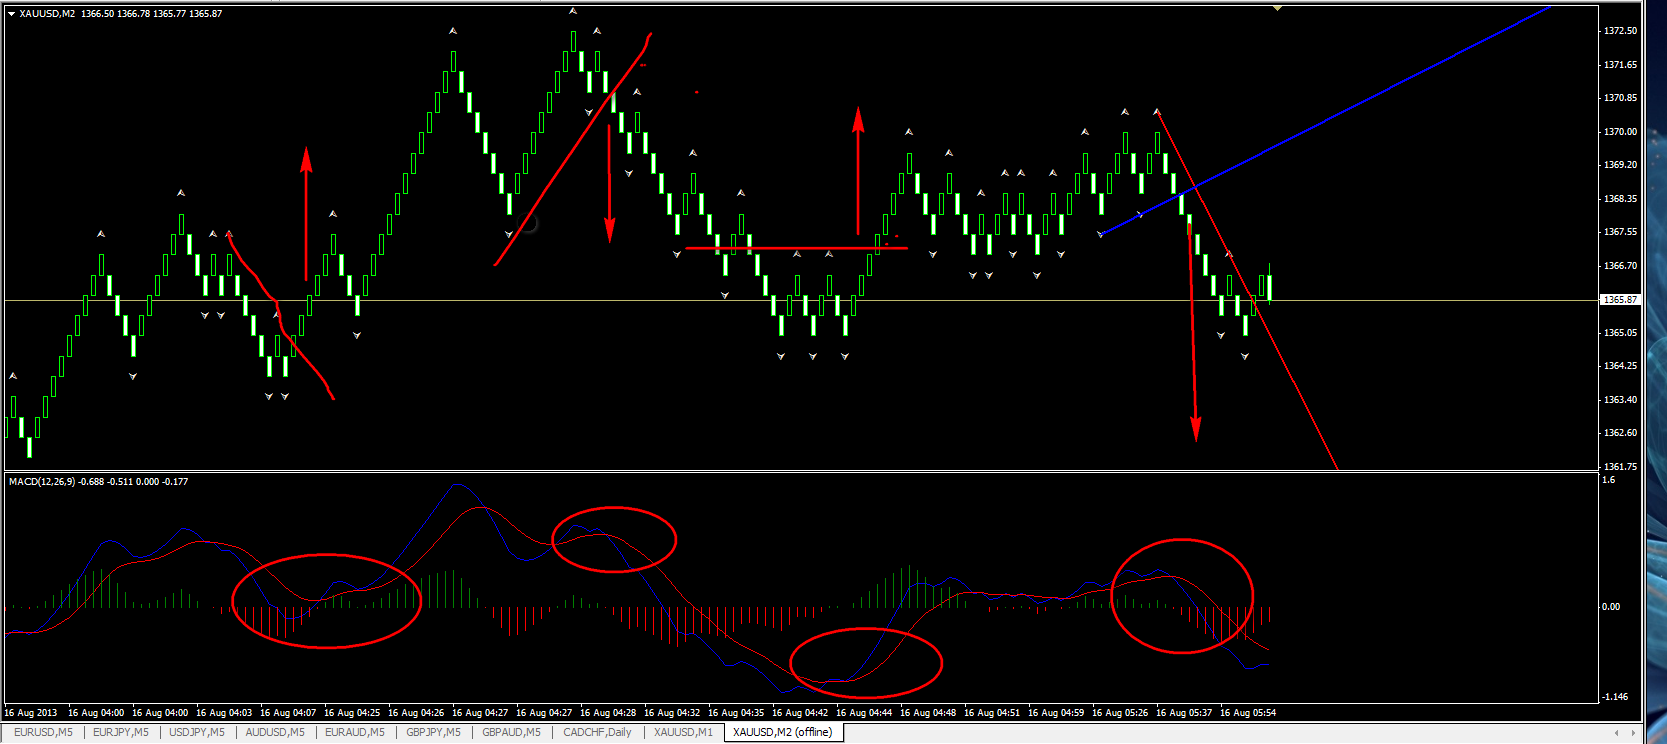The image size is (1667, 744).
Task: Select the GBPAUD,M5 chart tab
Action: coord(511,733)
